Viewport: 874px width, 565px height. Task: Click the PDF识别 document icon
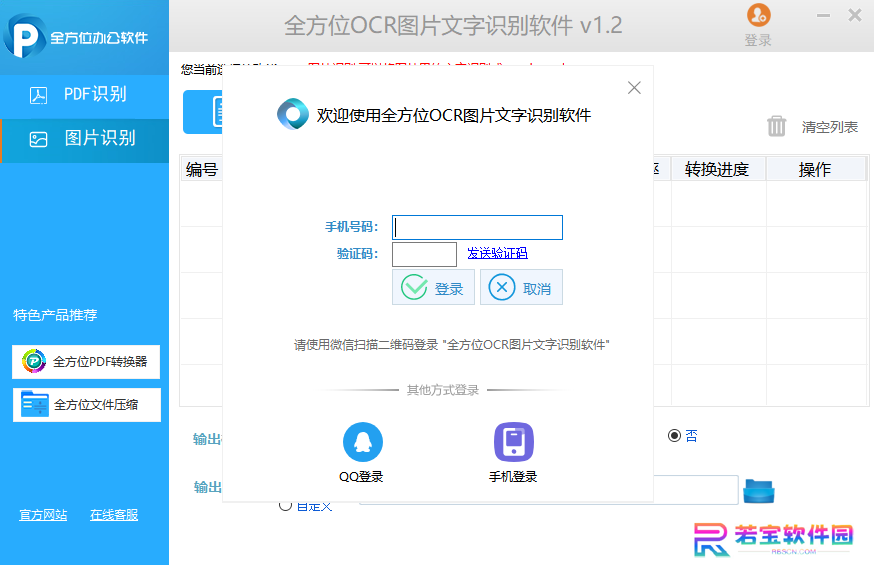click(38, 96)
